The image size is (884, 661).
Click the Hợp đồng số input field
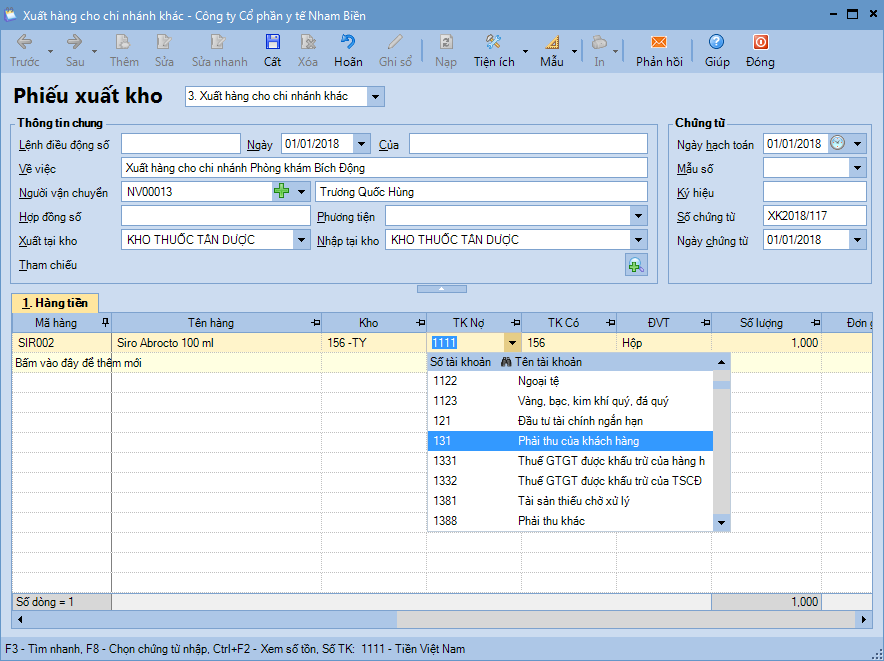[215, 216]
